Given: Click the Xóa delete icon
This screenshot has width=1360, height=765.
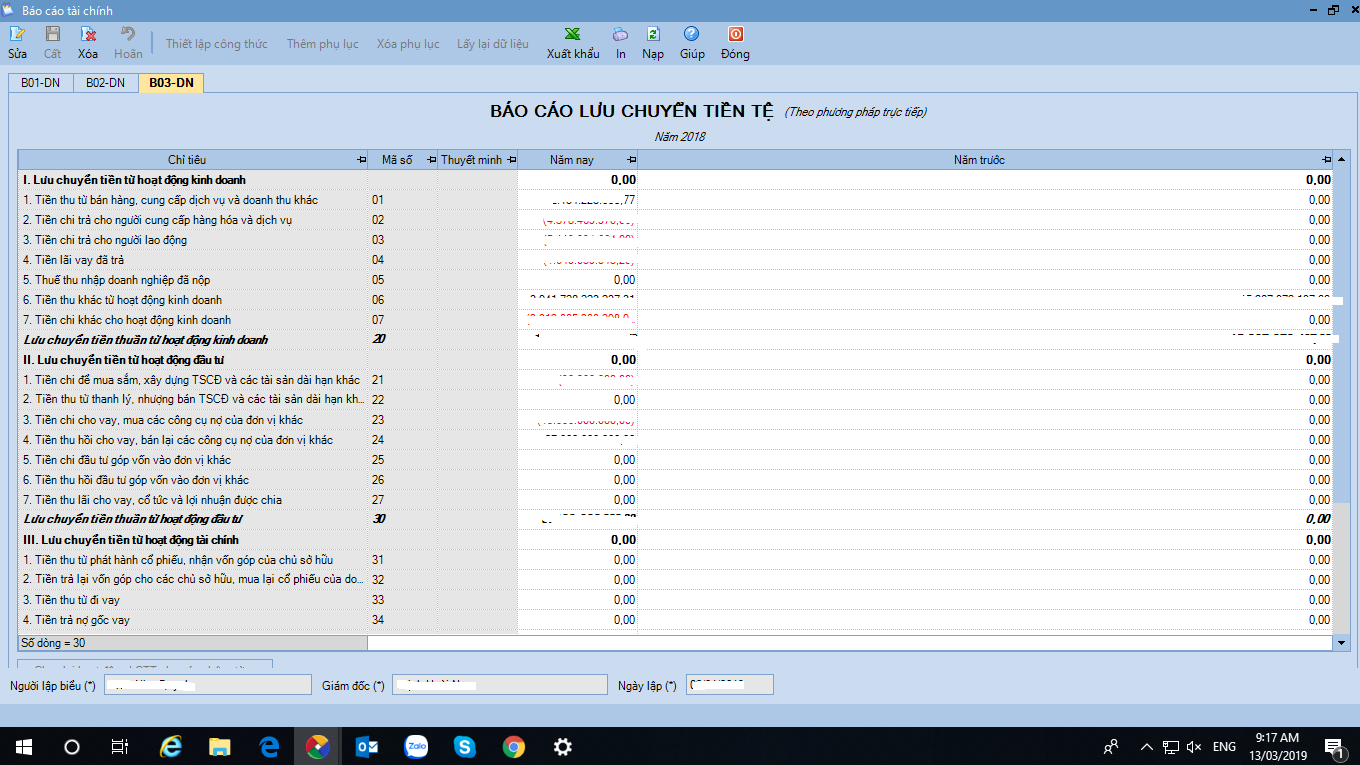Looking at the screenshot, I should [x=88, y=35].
